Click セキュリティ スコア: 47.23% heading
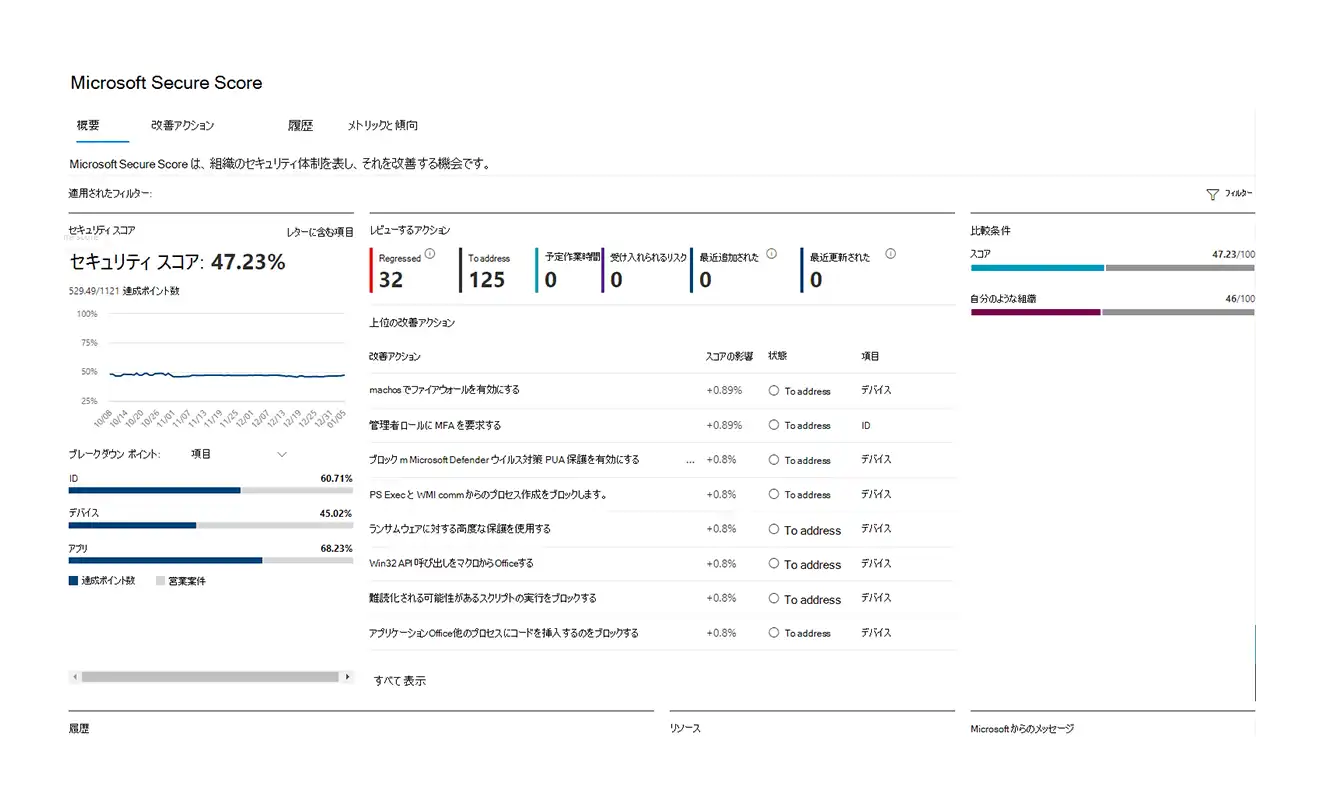This screenshot has width=1320, height=801. pos(177,263)
